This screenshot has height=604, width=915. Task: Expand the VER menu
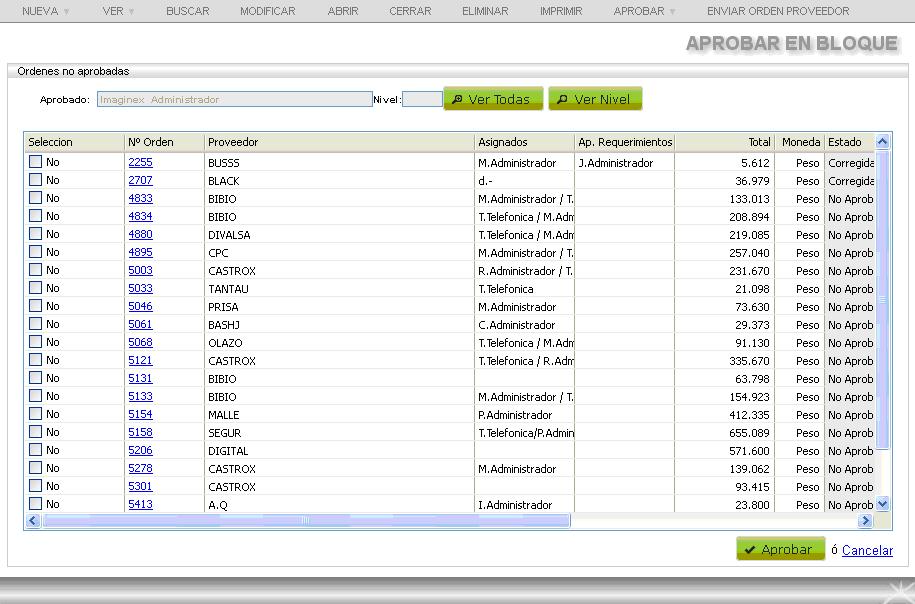(118, 11)
